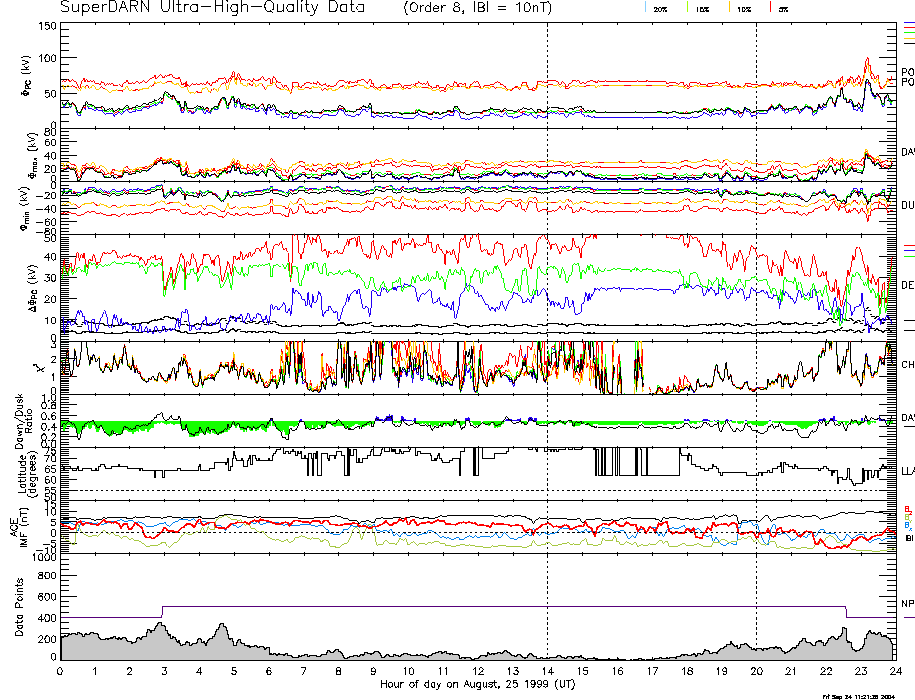Click the dashed vertical line at hour 14

tap(548, 300)
